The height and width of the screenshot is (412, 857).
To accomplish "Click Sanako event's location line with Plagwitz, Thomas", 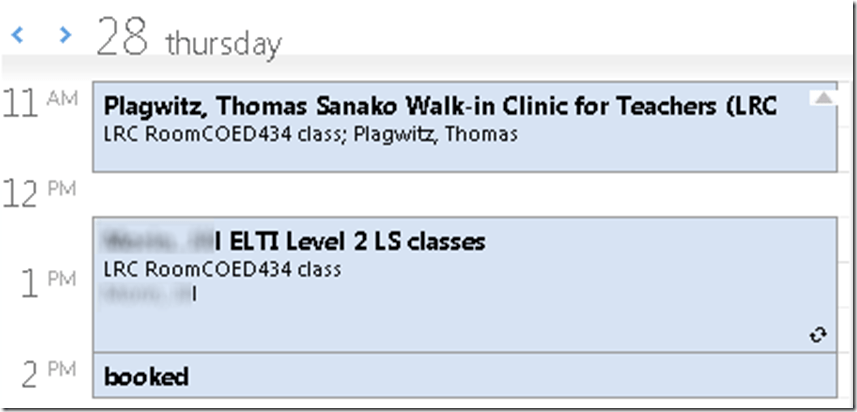I will 310,134.
